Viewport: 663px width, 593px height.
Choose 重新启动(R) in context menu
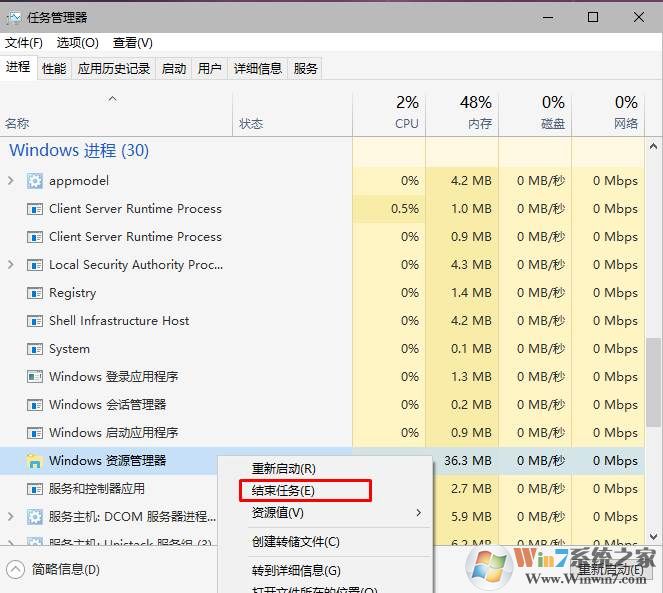pyautogui.click(x=326, y=469)
